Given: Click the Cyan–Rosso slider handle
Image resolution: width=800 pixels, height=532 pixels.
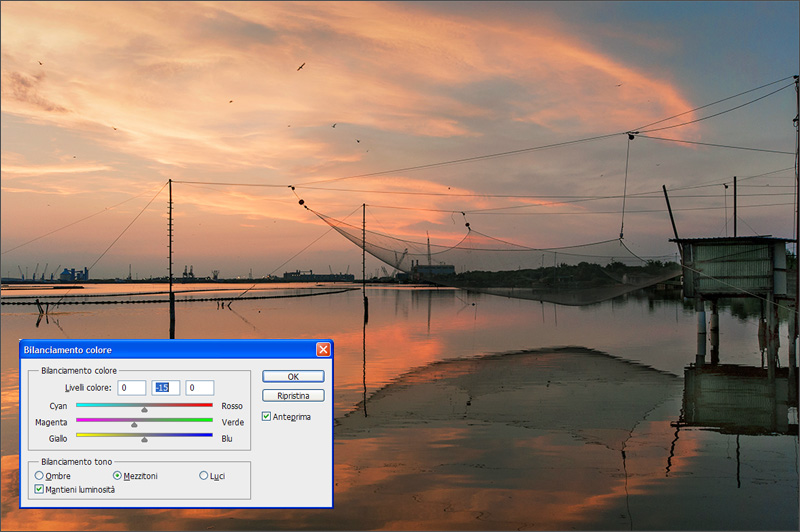Looking at the screenshot, I should 144,409.
